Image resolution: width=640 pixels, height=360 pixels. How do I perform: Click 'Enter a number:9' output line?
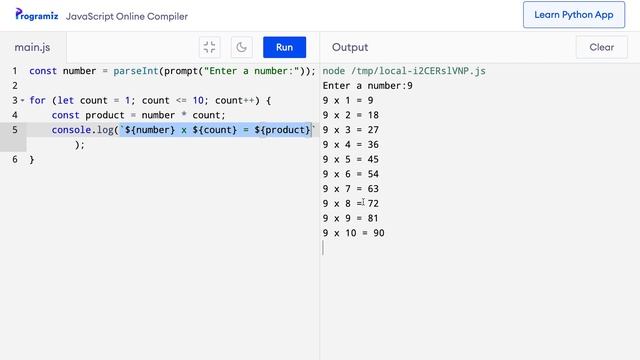click(x=367, y=86)
